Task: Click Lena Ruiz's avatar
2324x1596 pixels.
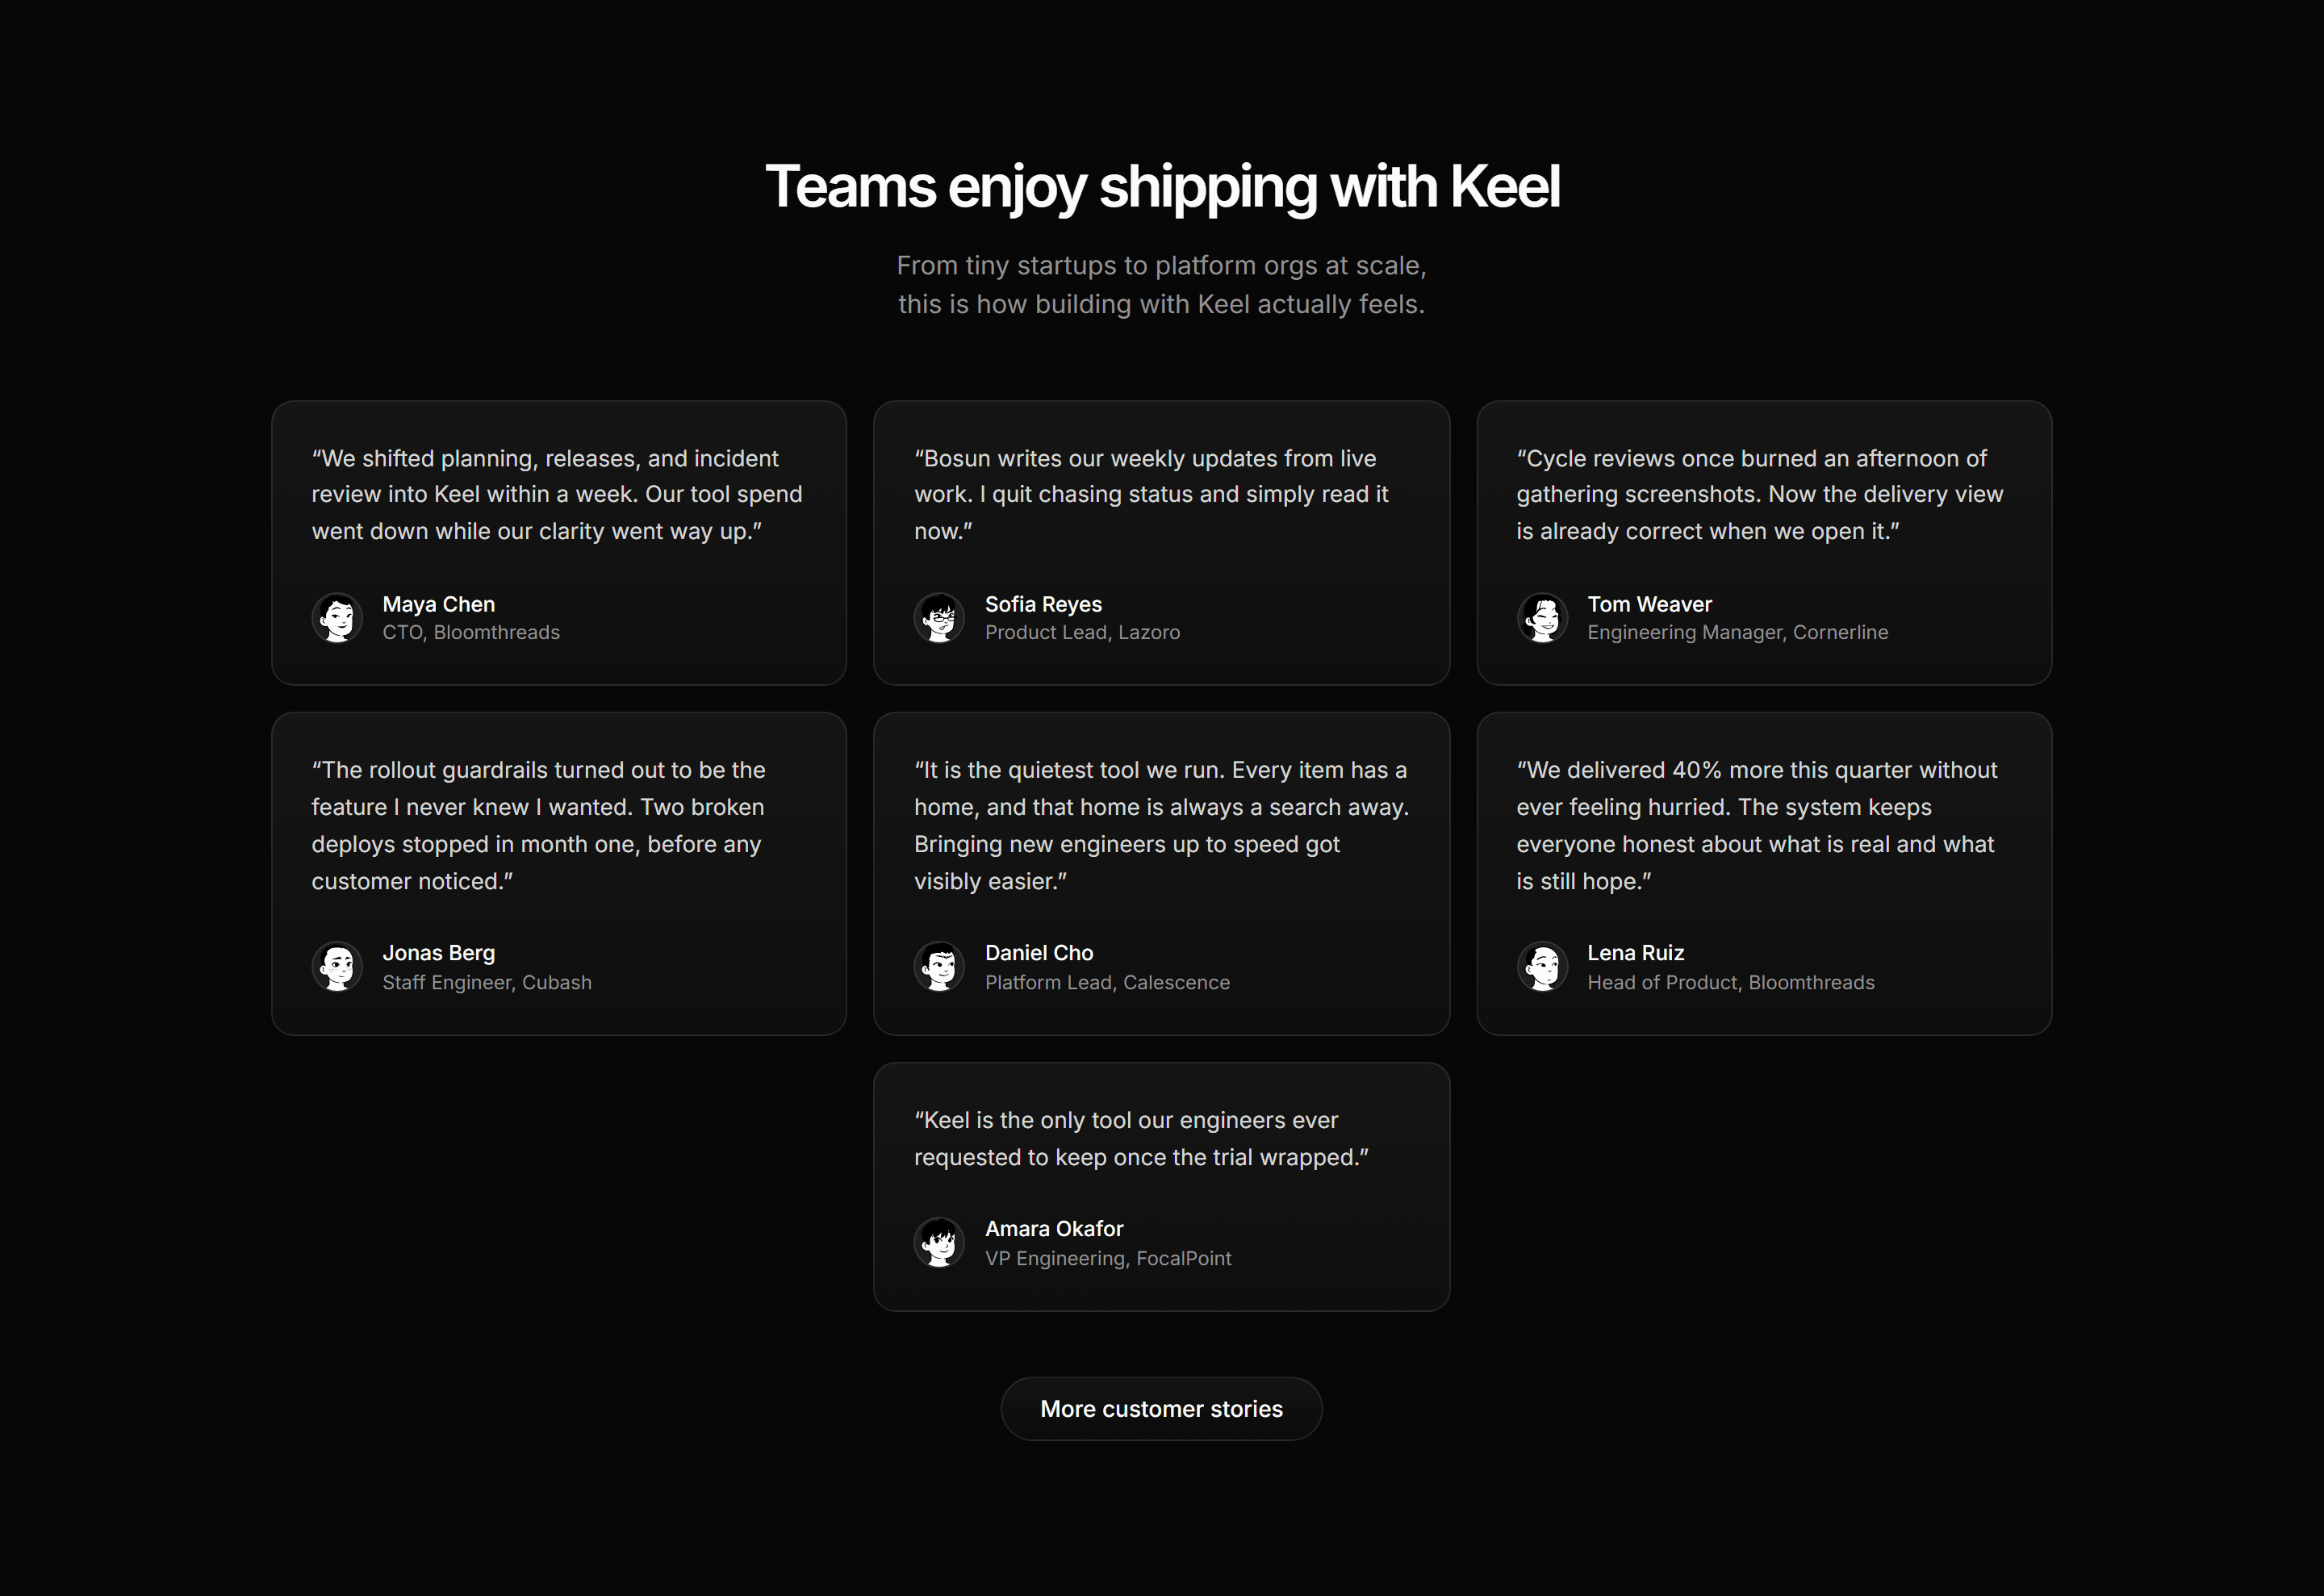Action: tap(1542, 967)
